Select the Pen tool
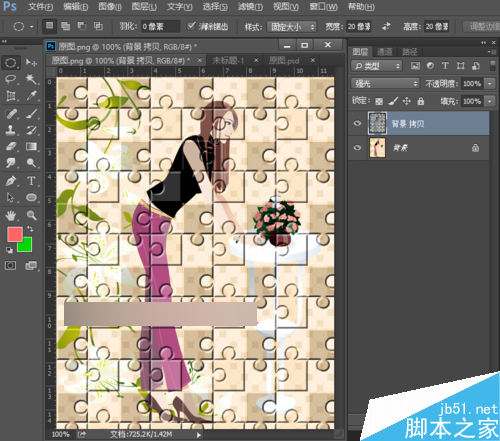Viewport: 500px width, 441px height. click(x=11, y=181)
